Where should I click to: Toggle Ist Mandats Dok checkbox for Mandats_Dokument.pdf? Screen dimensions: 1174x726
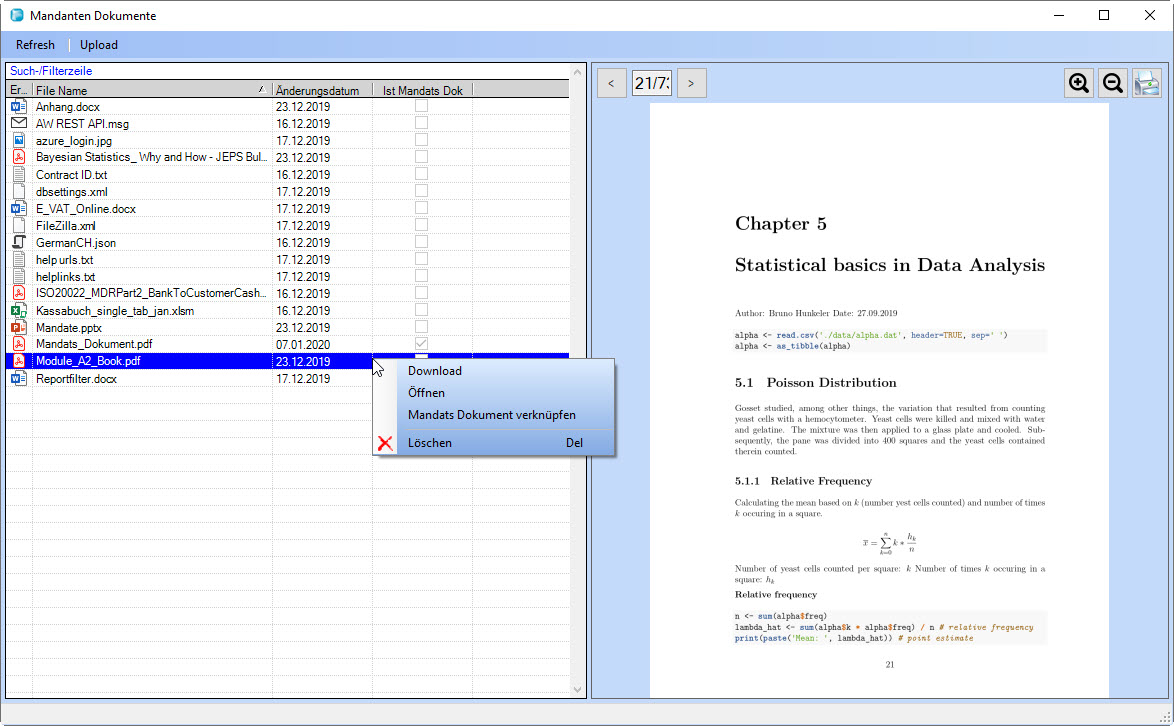(422, 344)
